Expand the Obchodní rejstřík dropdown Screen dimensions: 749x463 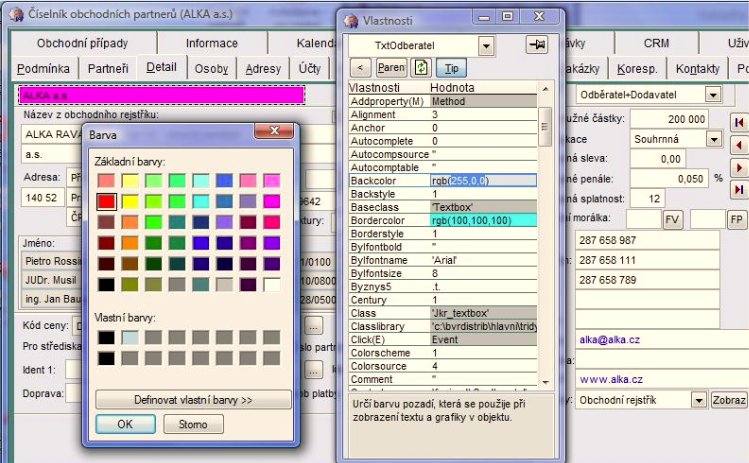click(x=698, y=400)
